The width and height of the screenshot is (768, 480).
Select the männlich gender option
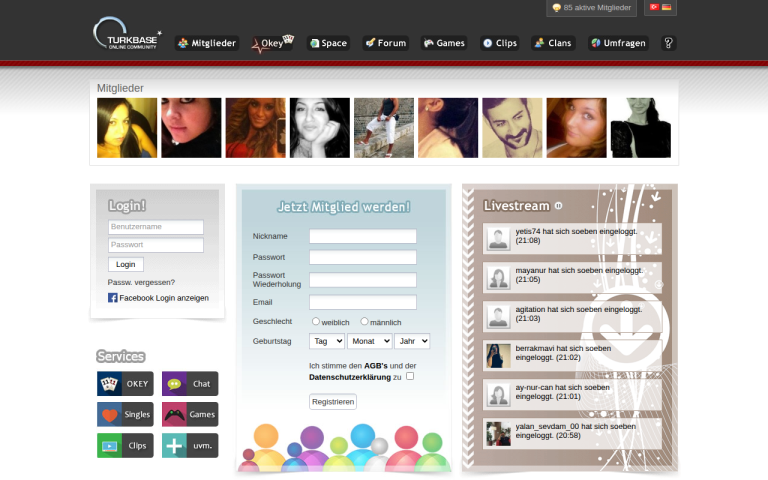coord(364,322)
